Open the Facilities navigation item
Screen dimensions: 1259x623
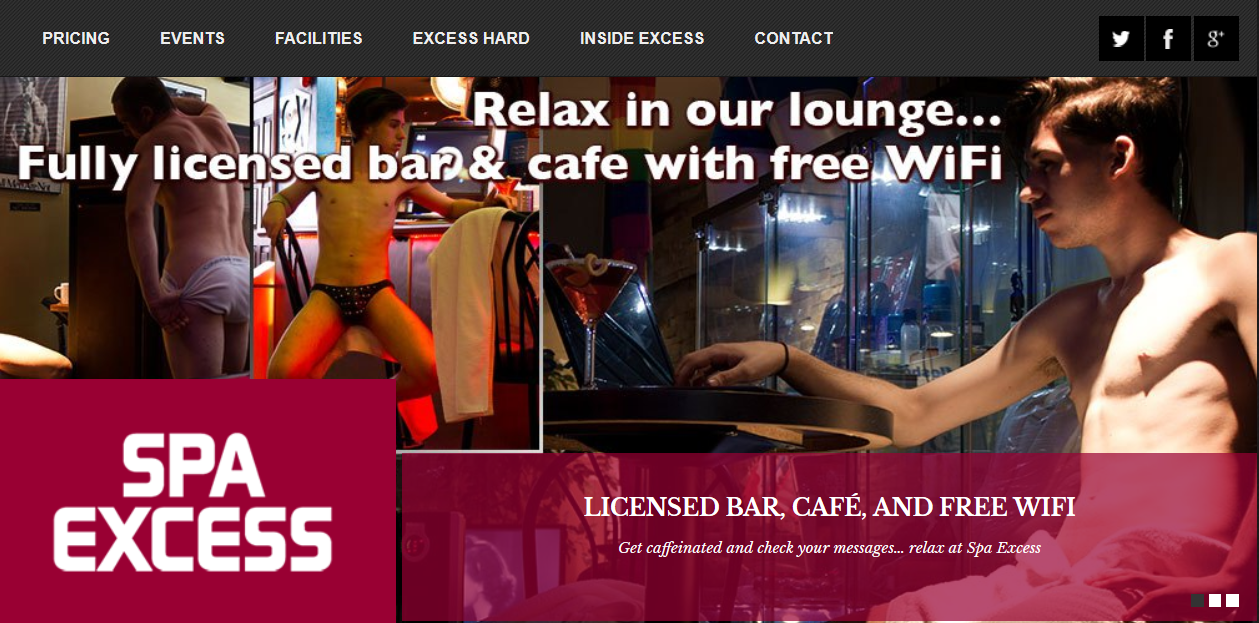click(x=319, y=38)
